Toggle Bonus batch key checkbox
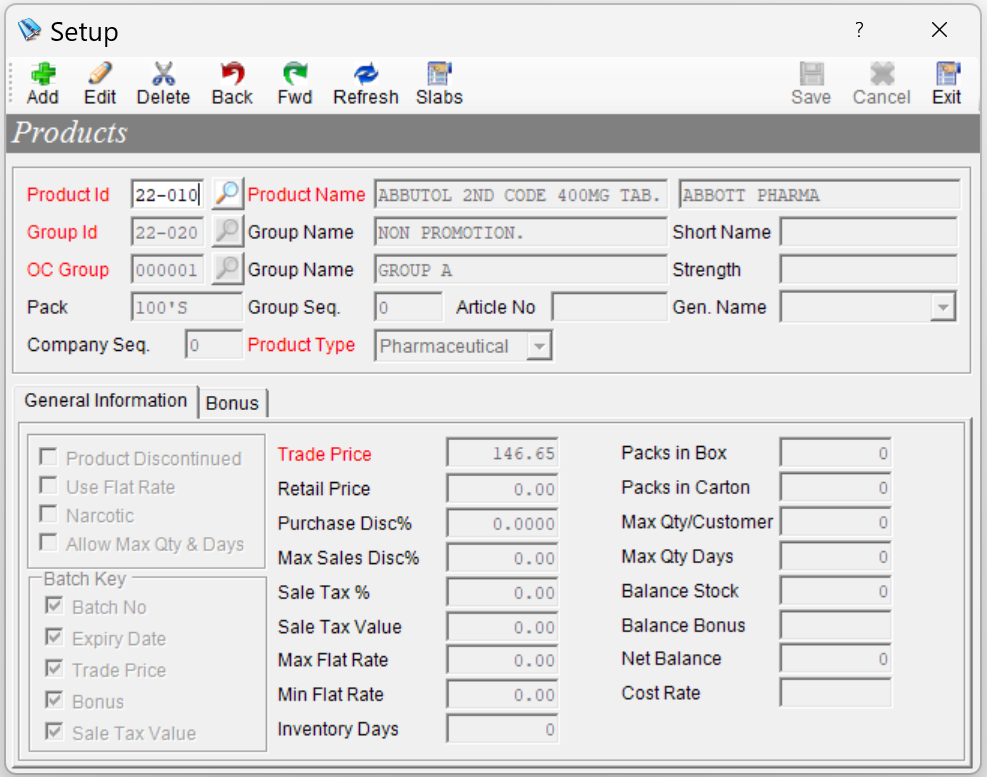This screenshot has width=987, height=777. (x=54, y=700)
